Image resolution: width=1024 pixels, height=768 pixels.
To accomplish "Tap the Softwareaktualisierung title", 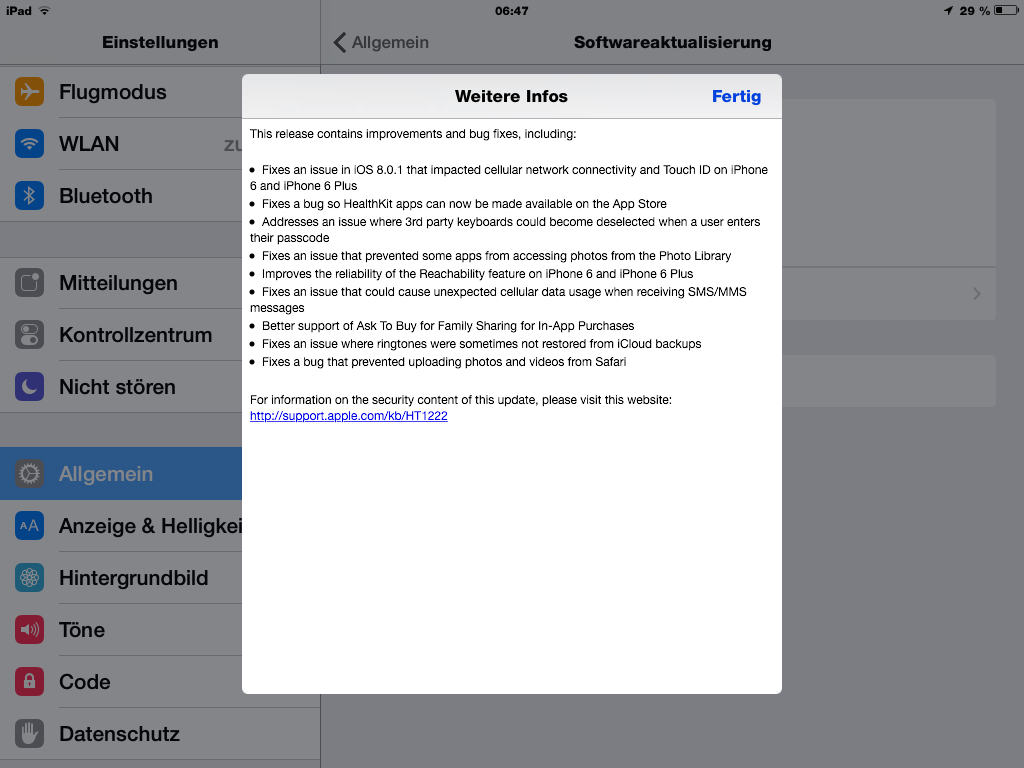I will coord(673,42).
